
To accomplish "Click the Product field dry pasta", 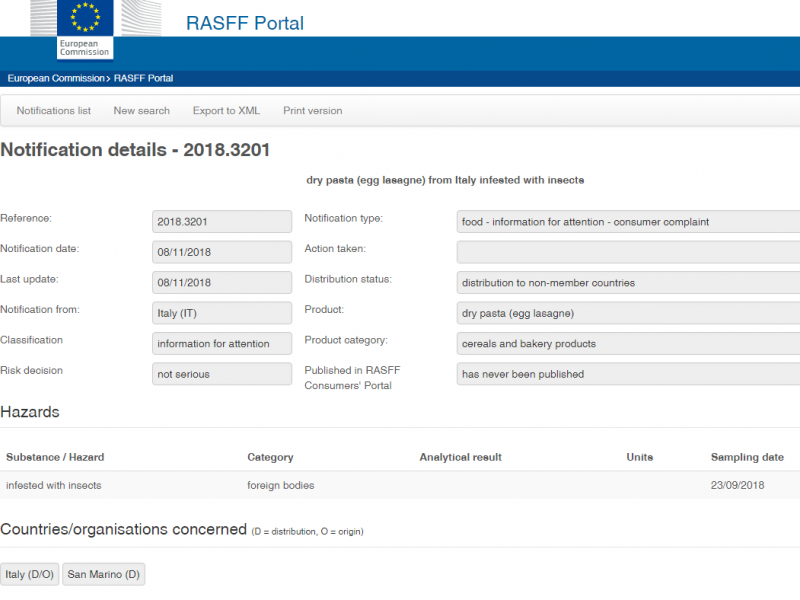I will pos(628,313).
